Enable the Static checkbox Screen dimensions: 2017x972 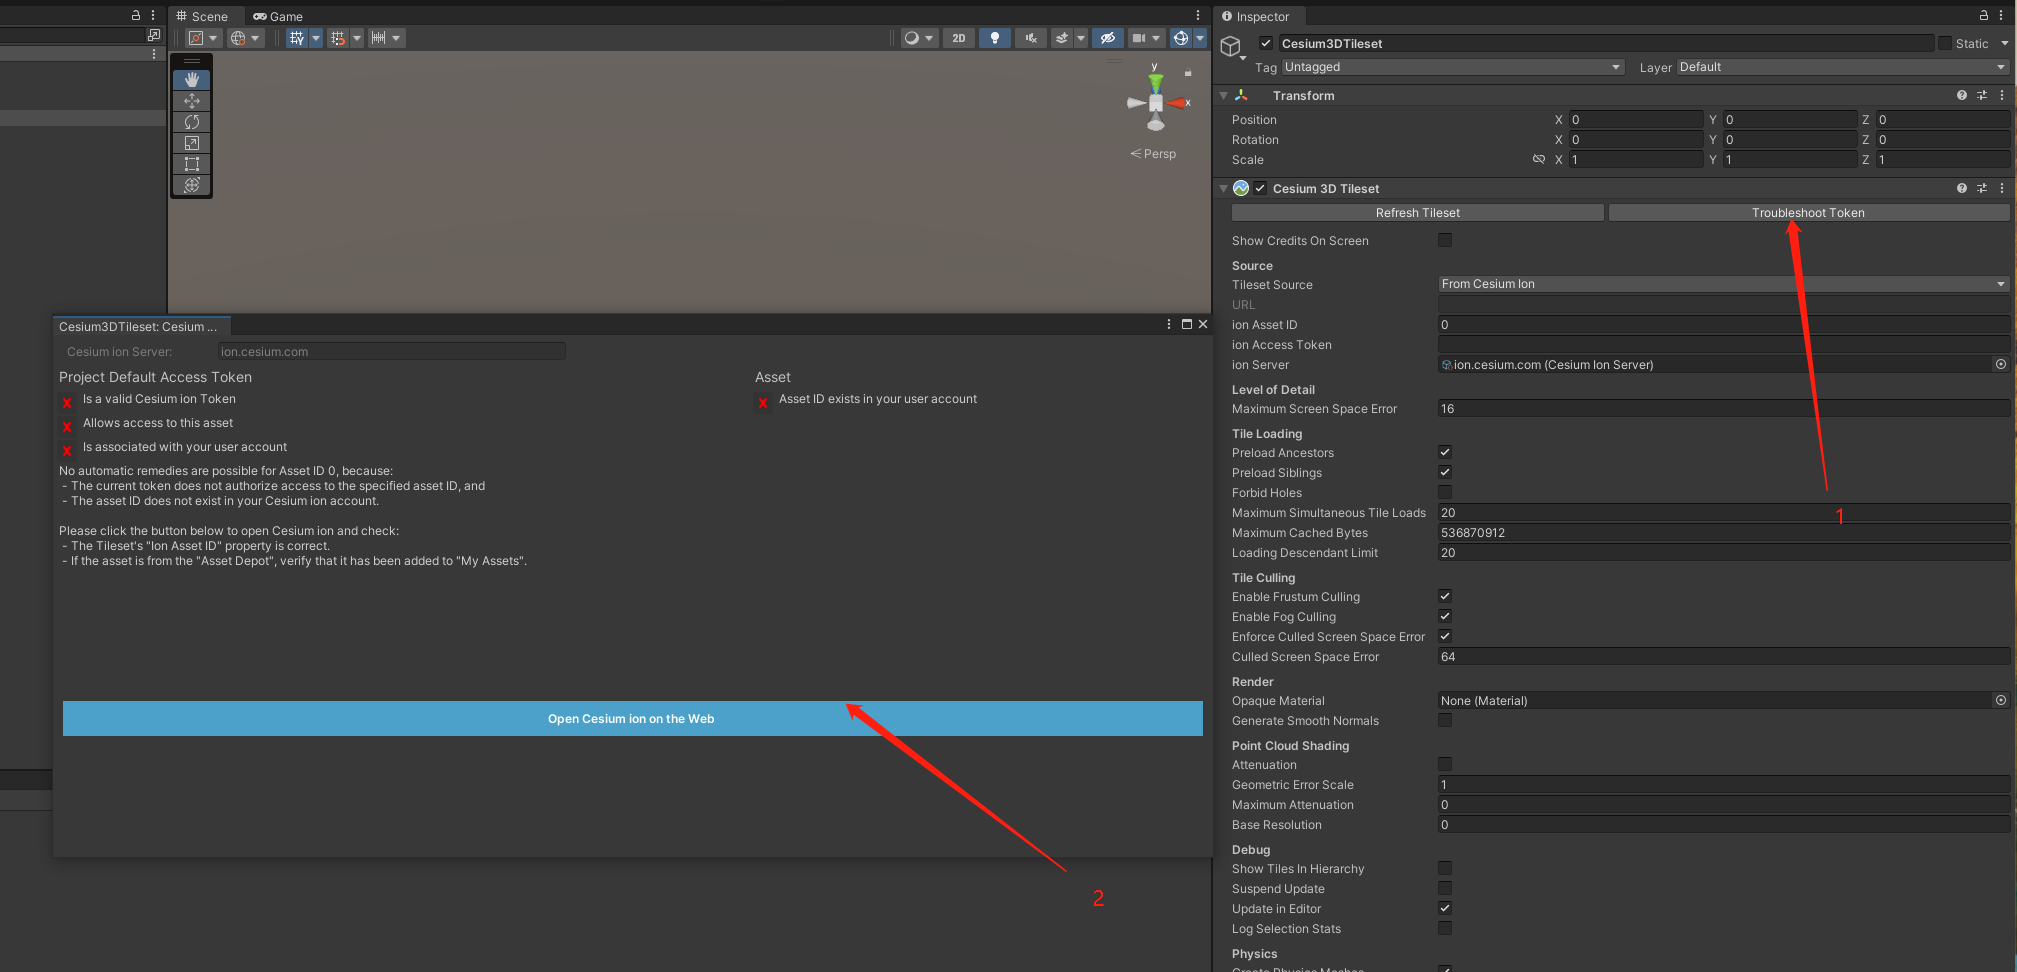1945,43
